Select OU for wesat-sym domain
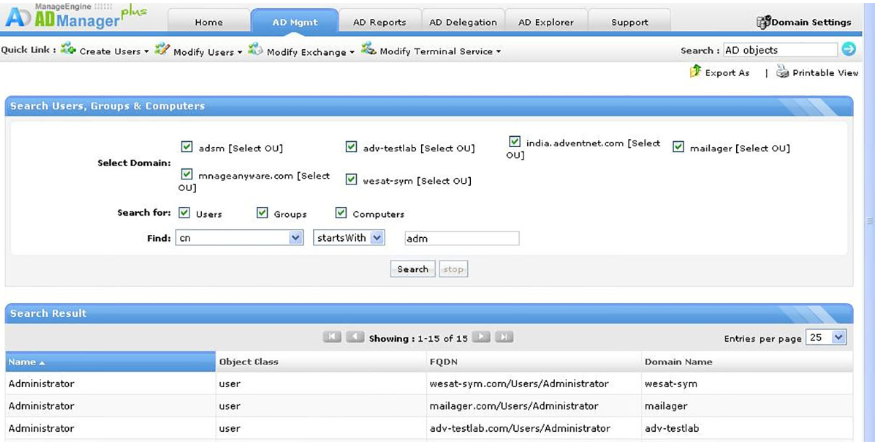Image resolution: width=876 pixels, height=447 pixels. point(444,181)
